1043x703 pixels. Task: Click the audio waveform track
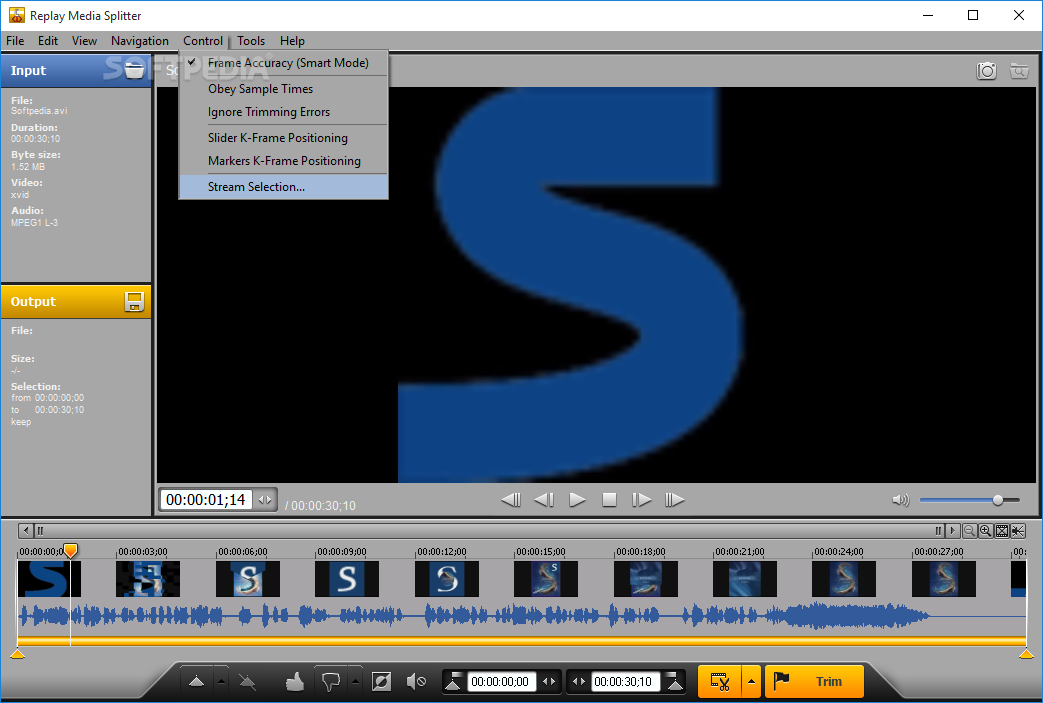[x=522, y=616]
